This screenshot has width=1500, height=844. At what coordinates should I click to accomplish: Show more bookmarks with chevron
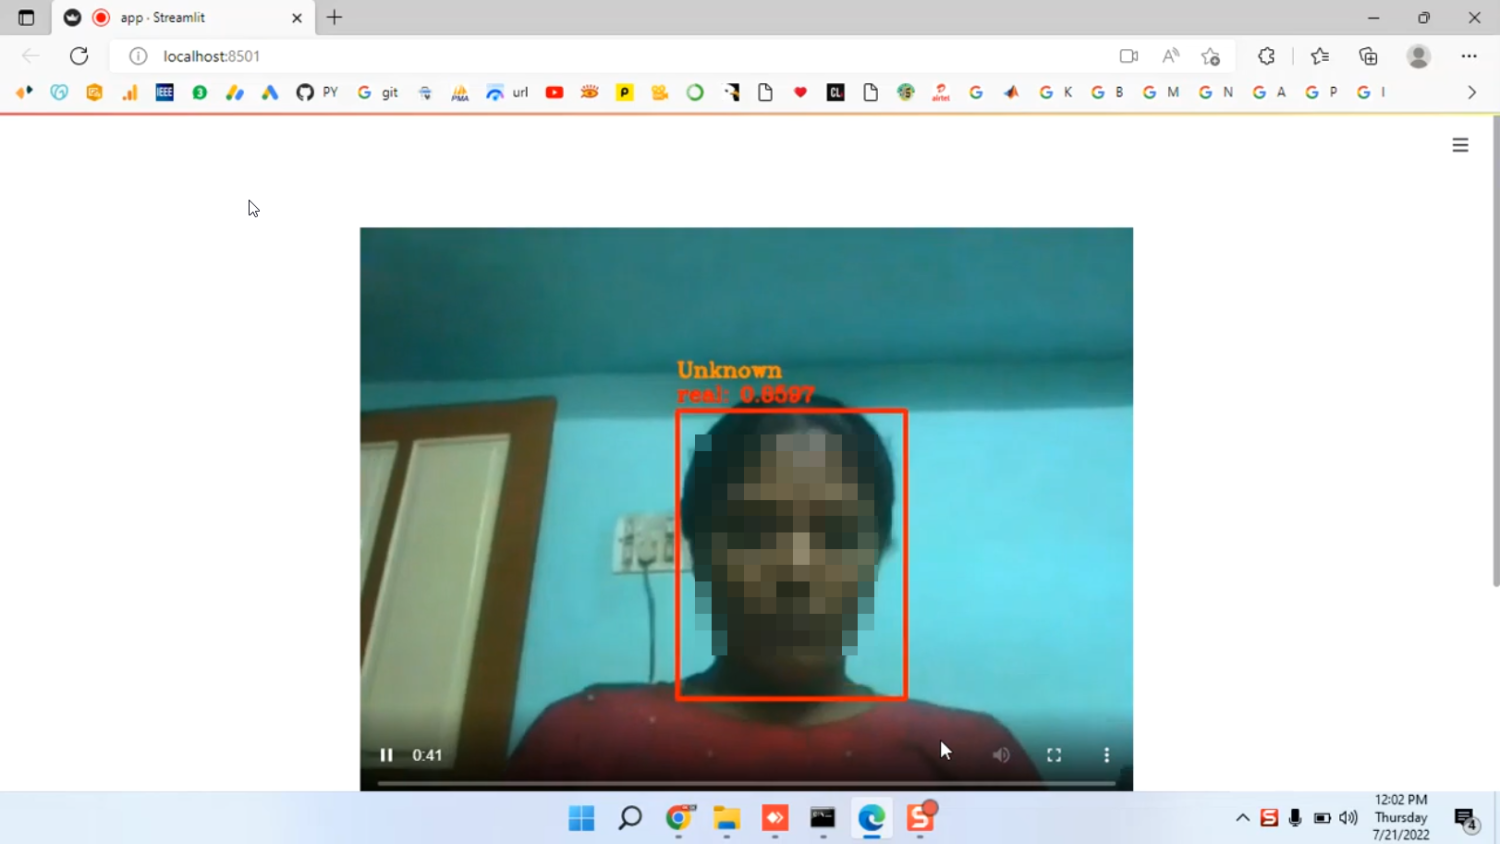point(1471,92)
